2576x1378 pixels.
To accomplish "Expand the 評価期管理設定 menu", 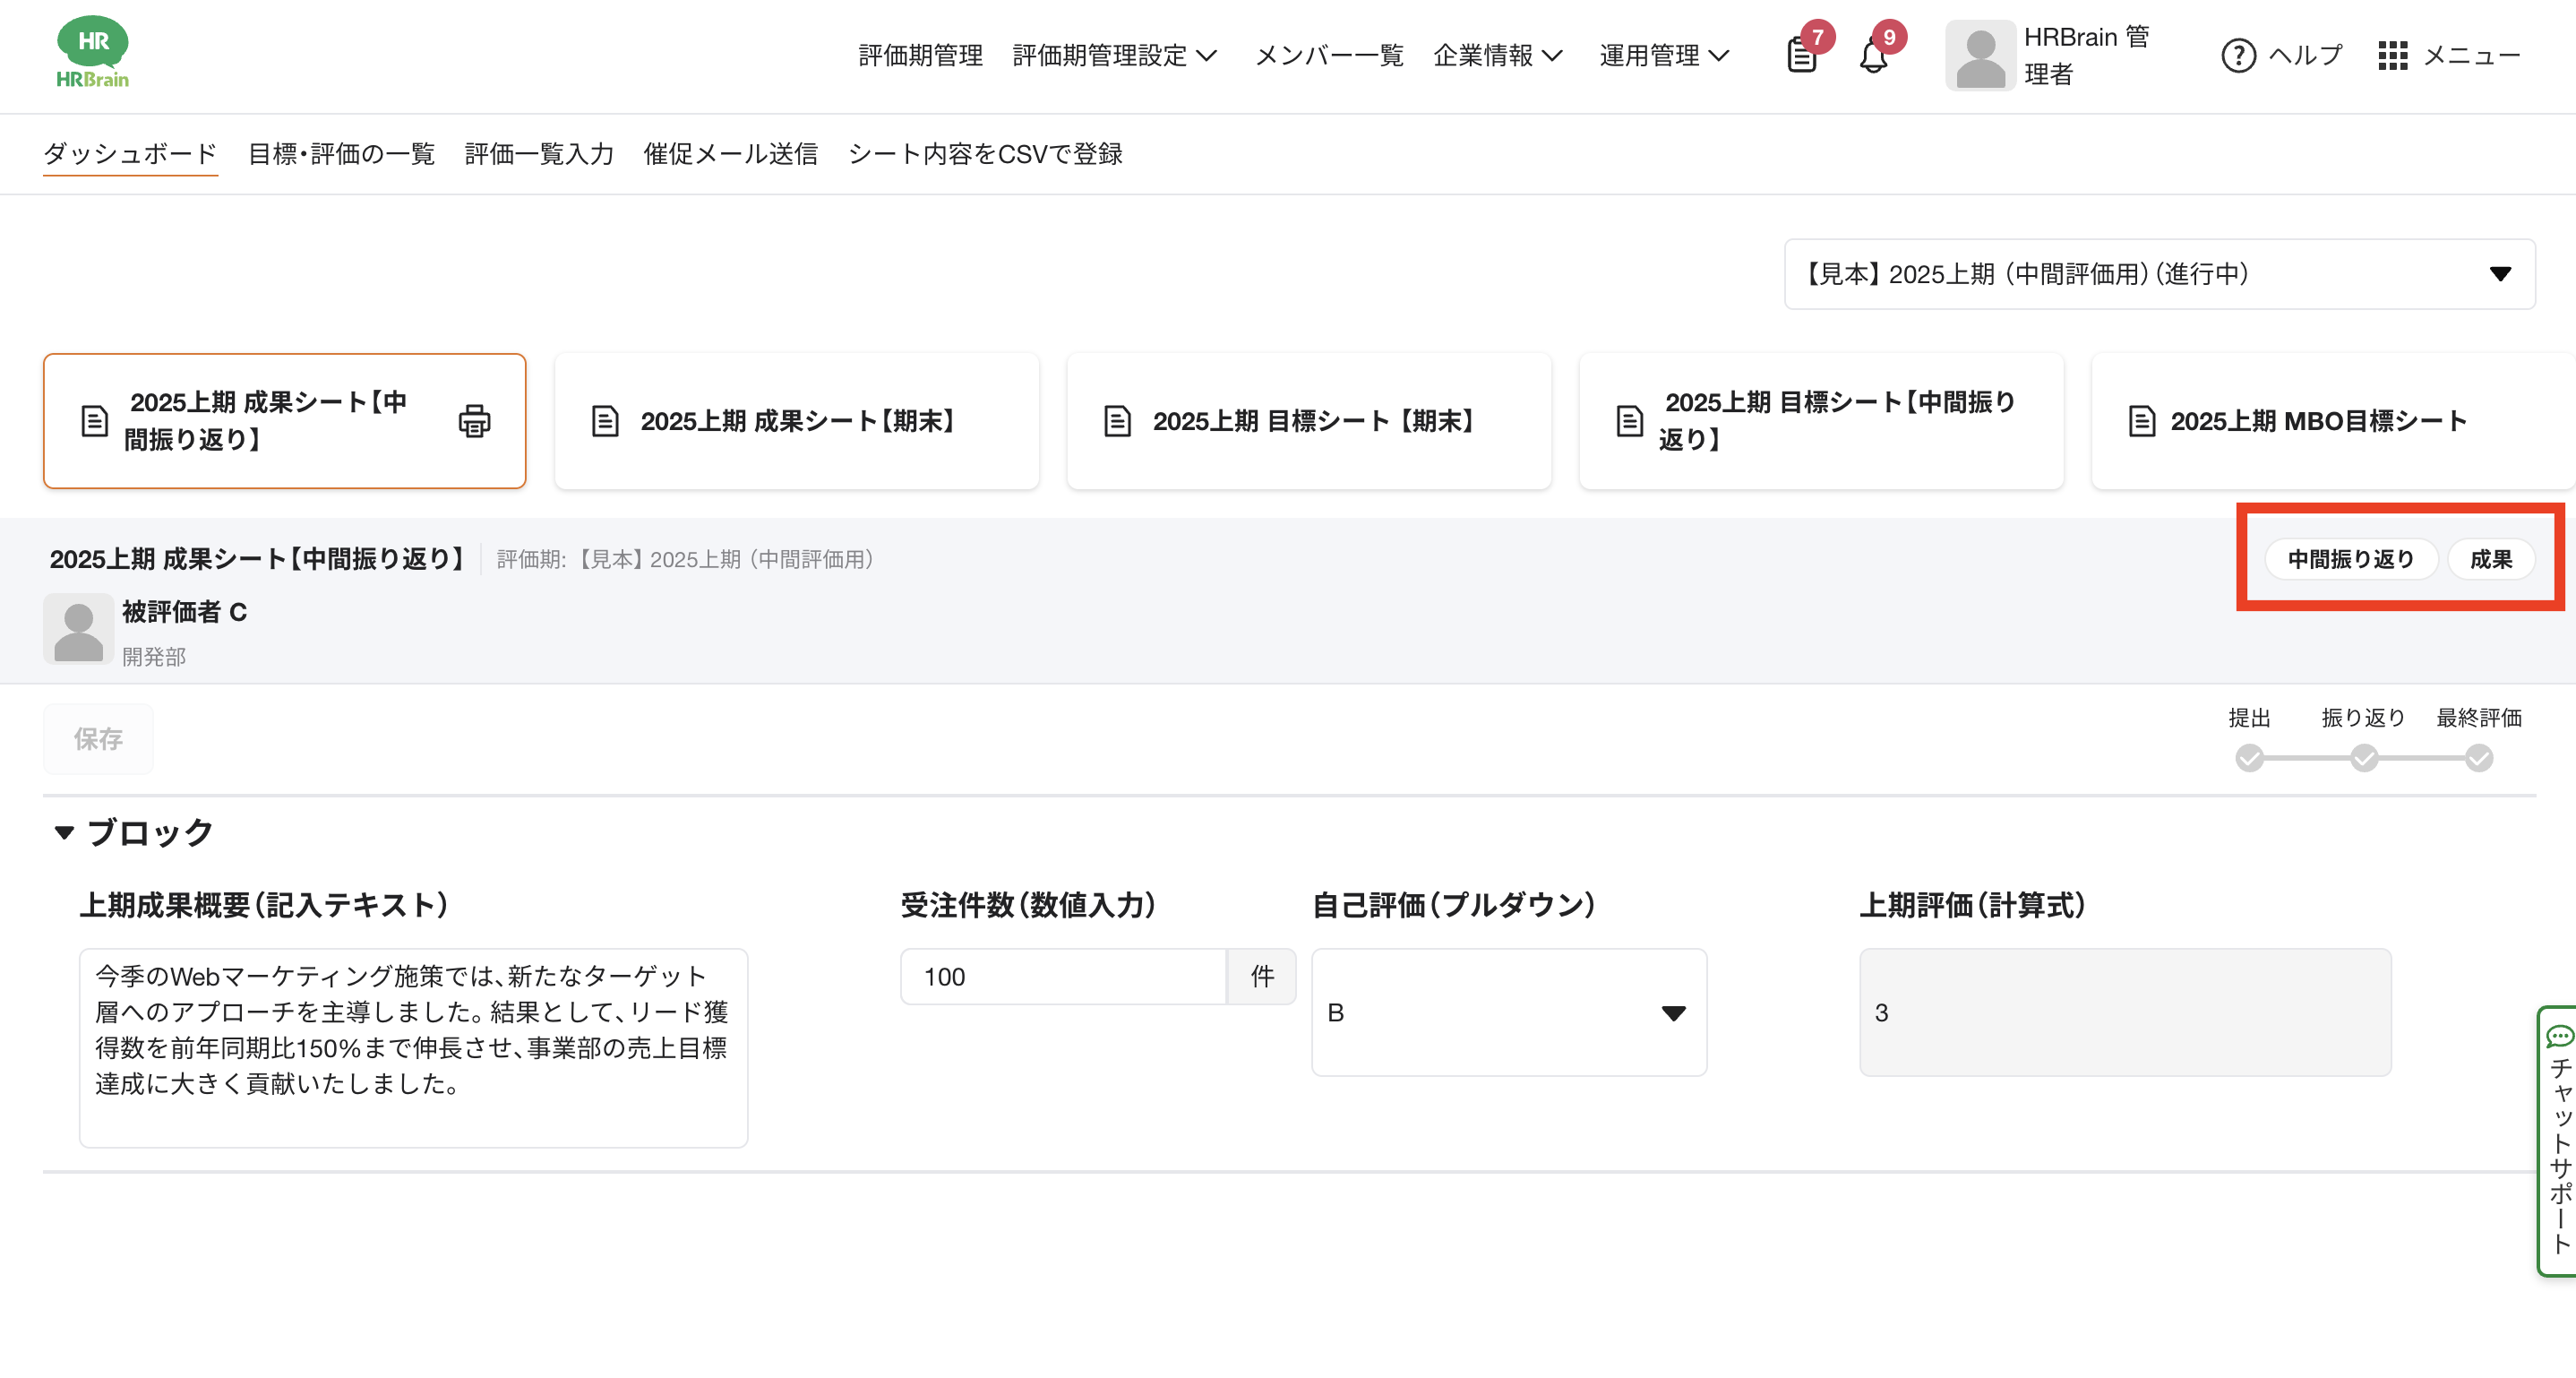I will click(x=1114, y=55).
